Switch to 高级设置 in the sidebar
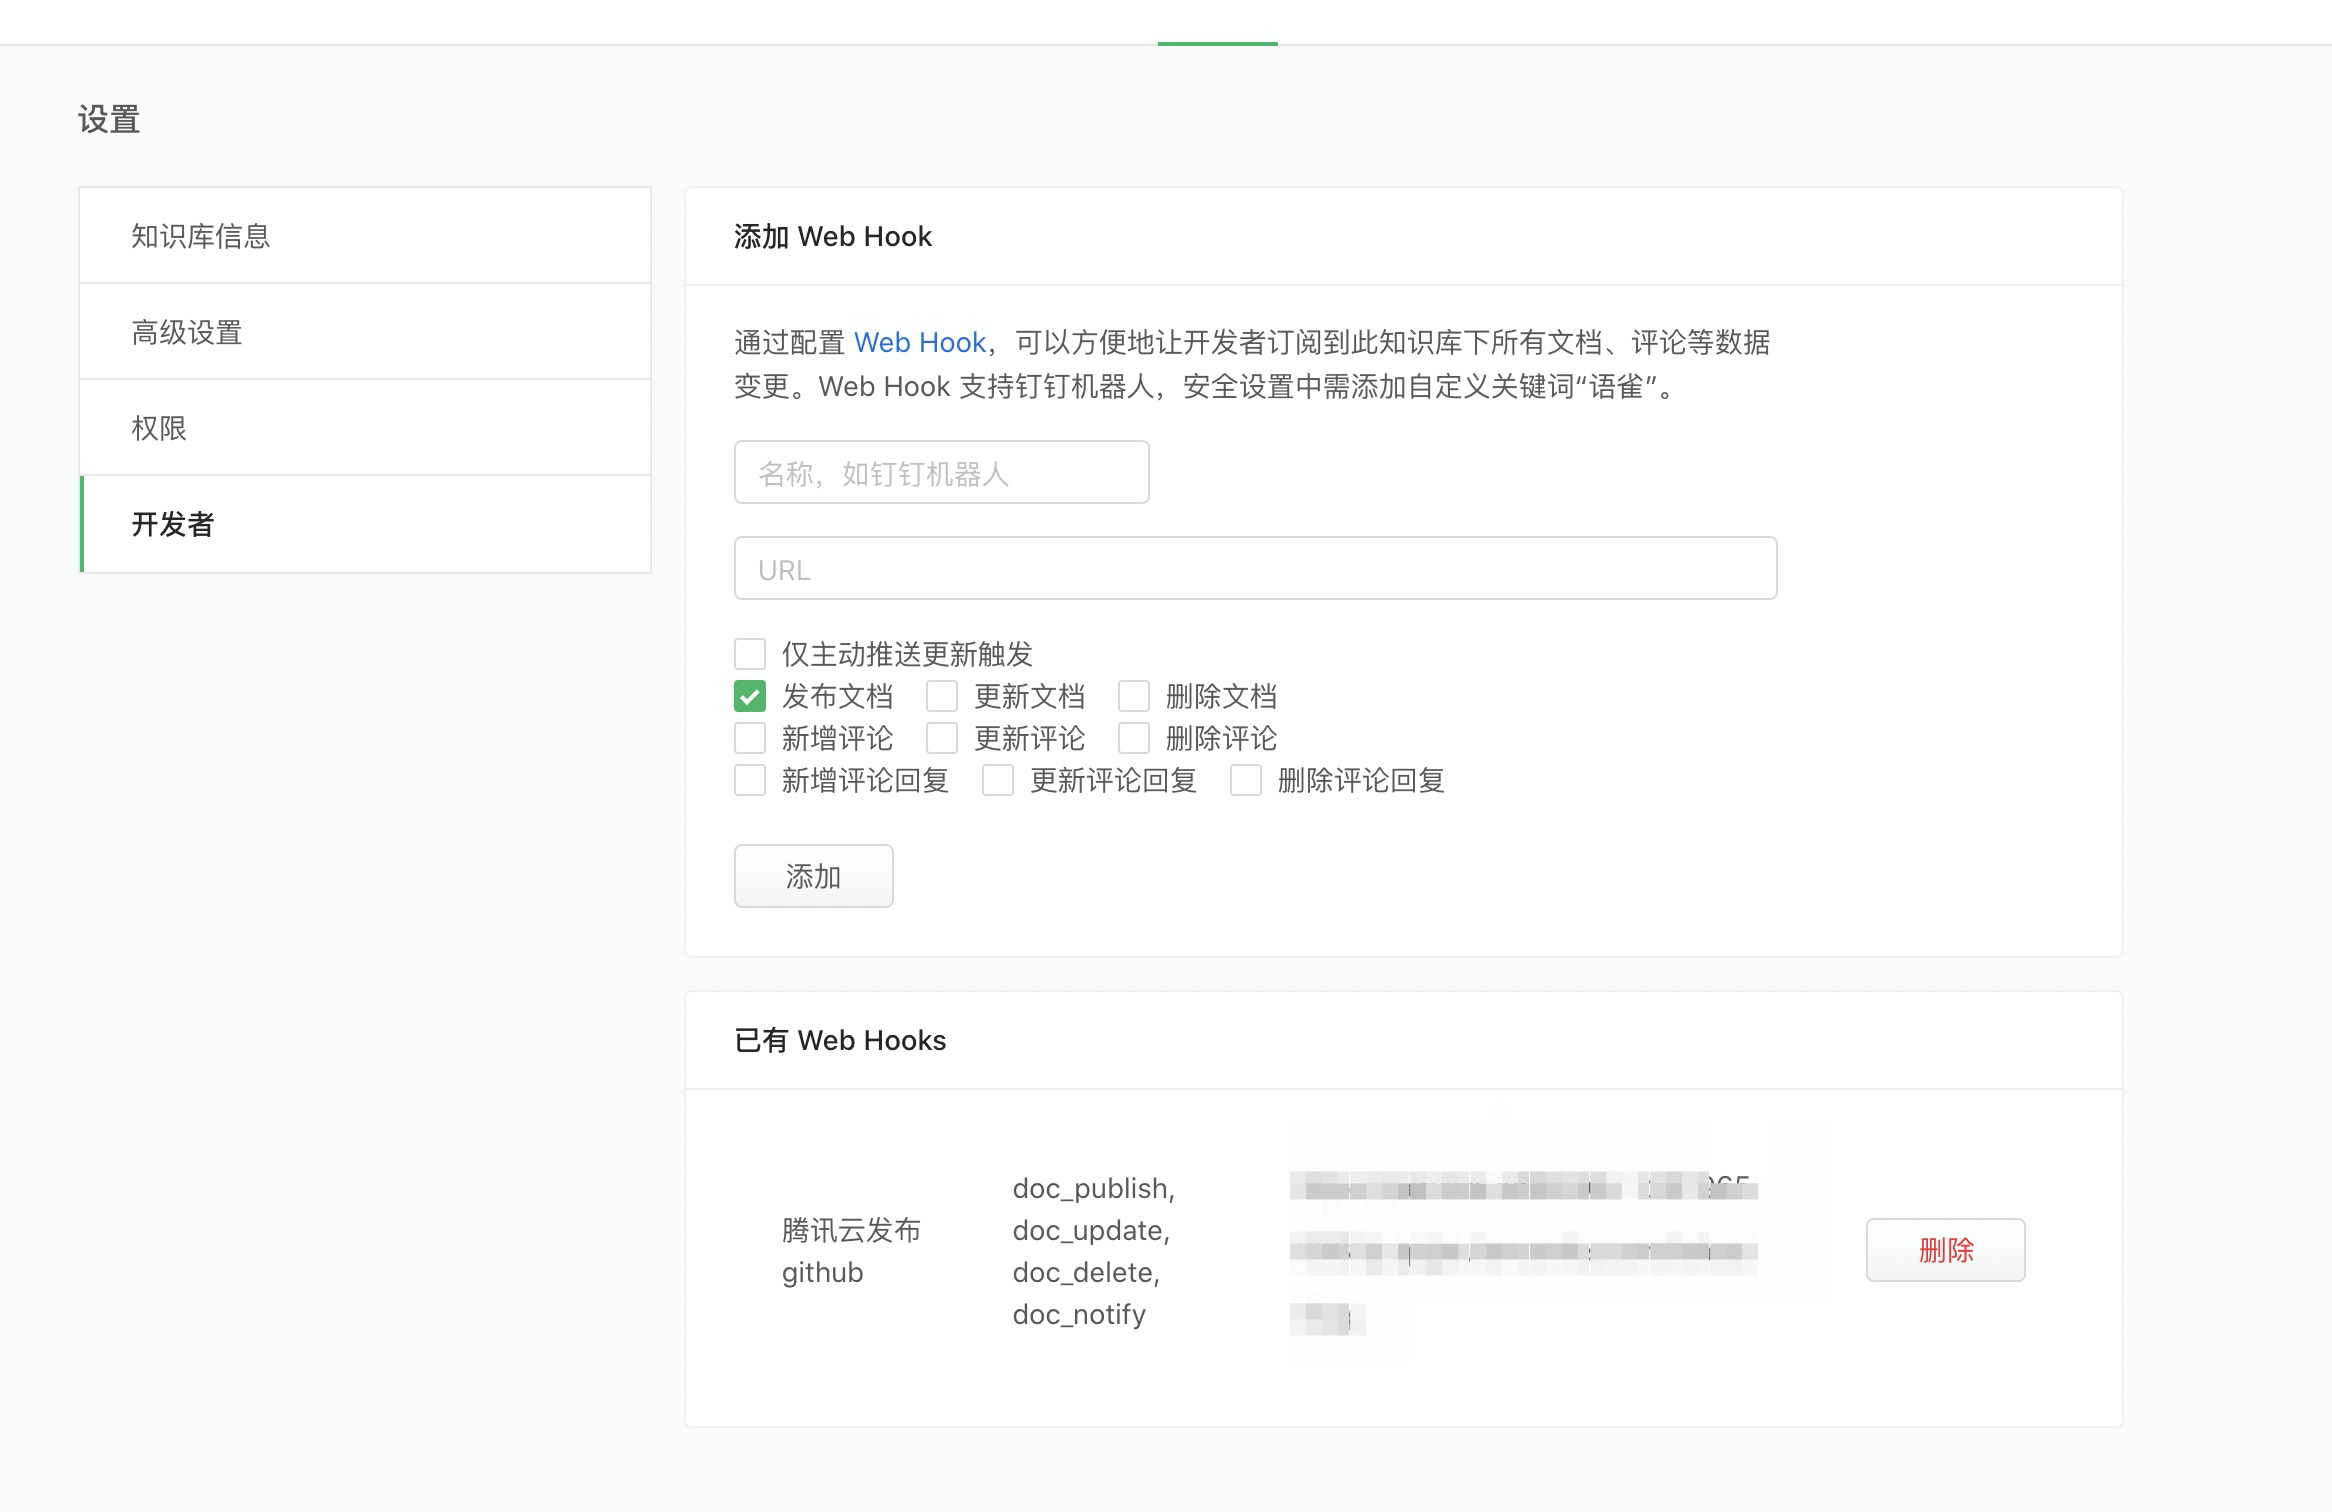The height and width of the screenshot is (1512, 2332). 365,332
